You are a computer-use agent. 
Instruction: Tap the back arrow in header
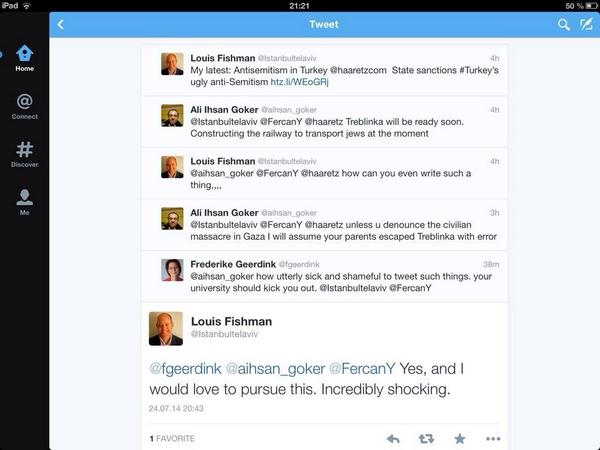point(60,24)
